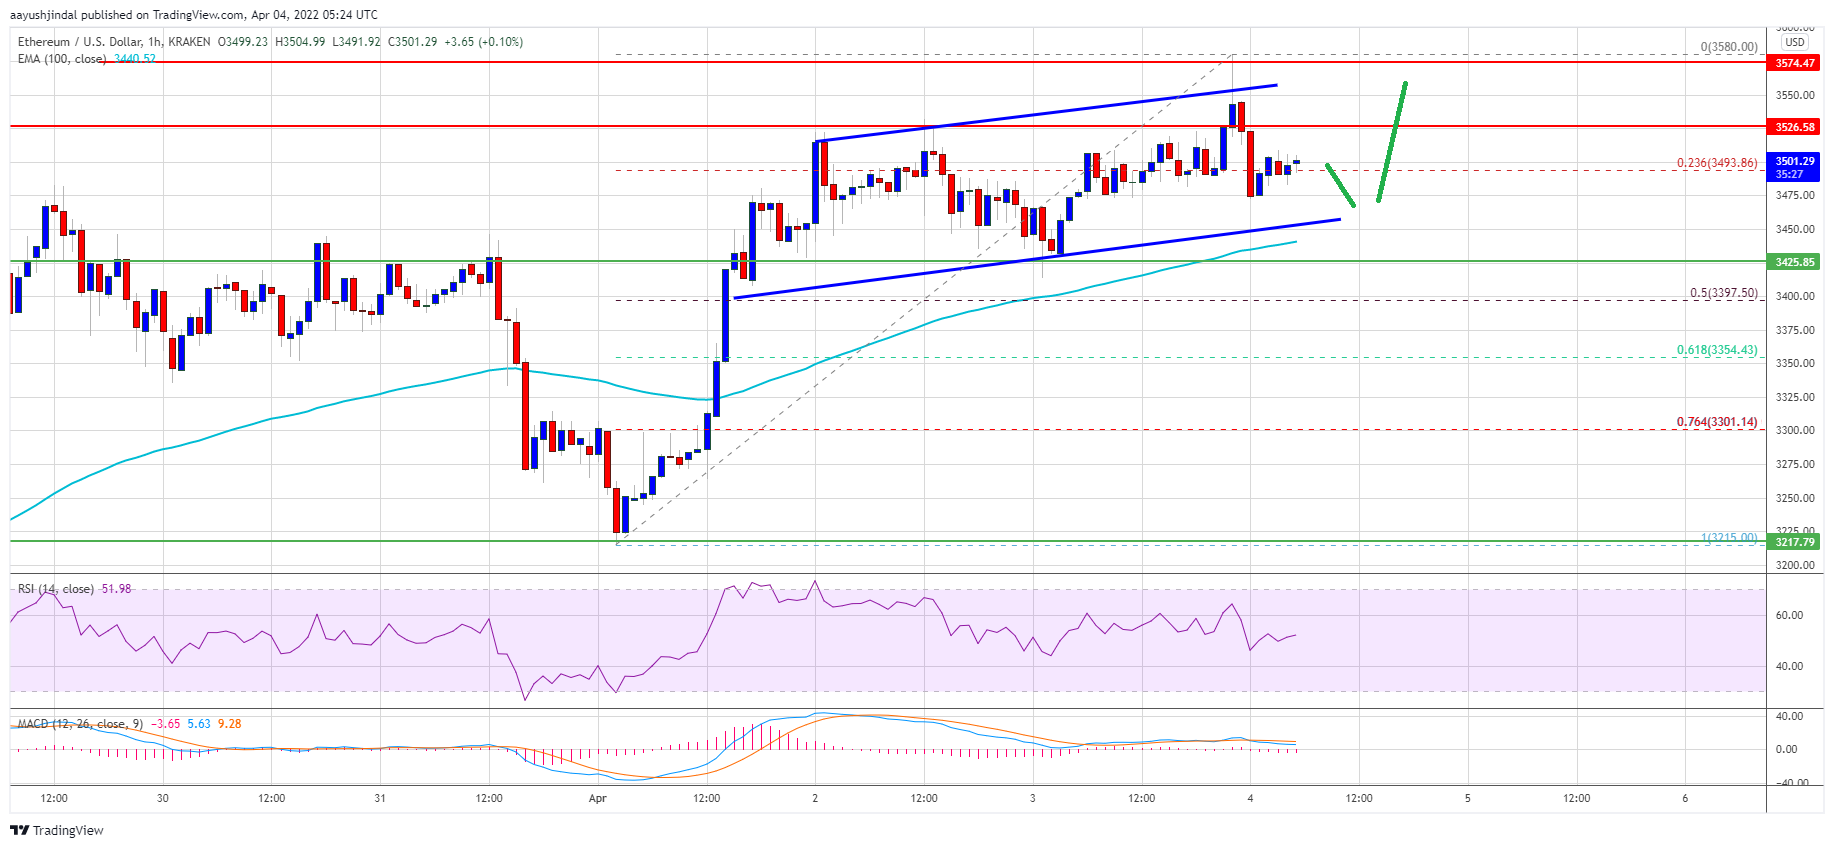Click the Apr date marker on time axis

point(598,798)
